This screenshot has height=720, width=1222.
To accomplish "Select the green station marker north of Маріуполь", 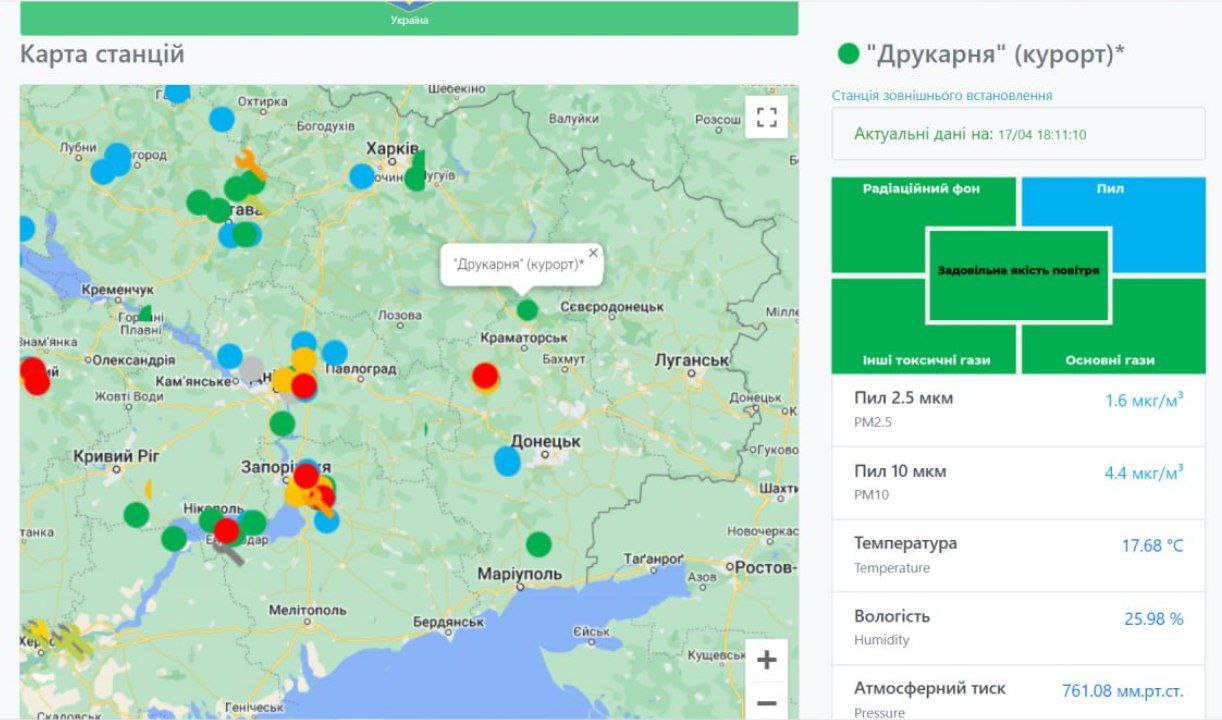I will (x=539, y=544).
